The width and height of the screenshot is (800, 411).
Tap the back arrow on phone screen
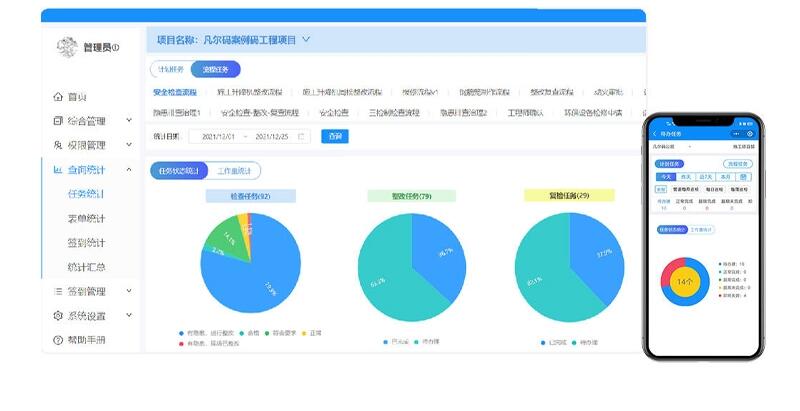tap(655, 132)
